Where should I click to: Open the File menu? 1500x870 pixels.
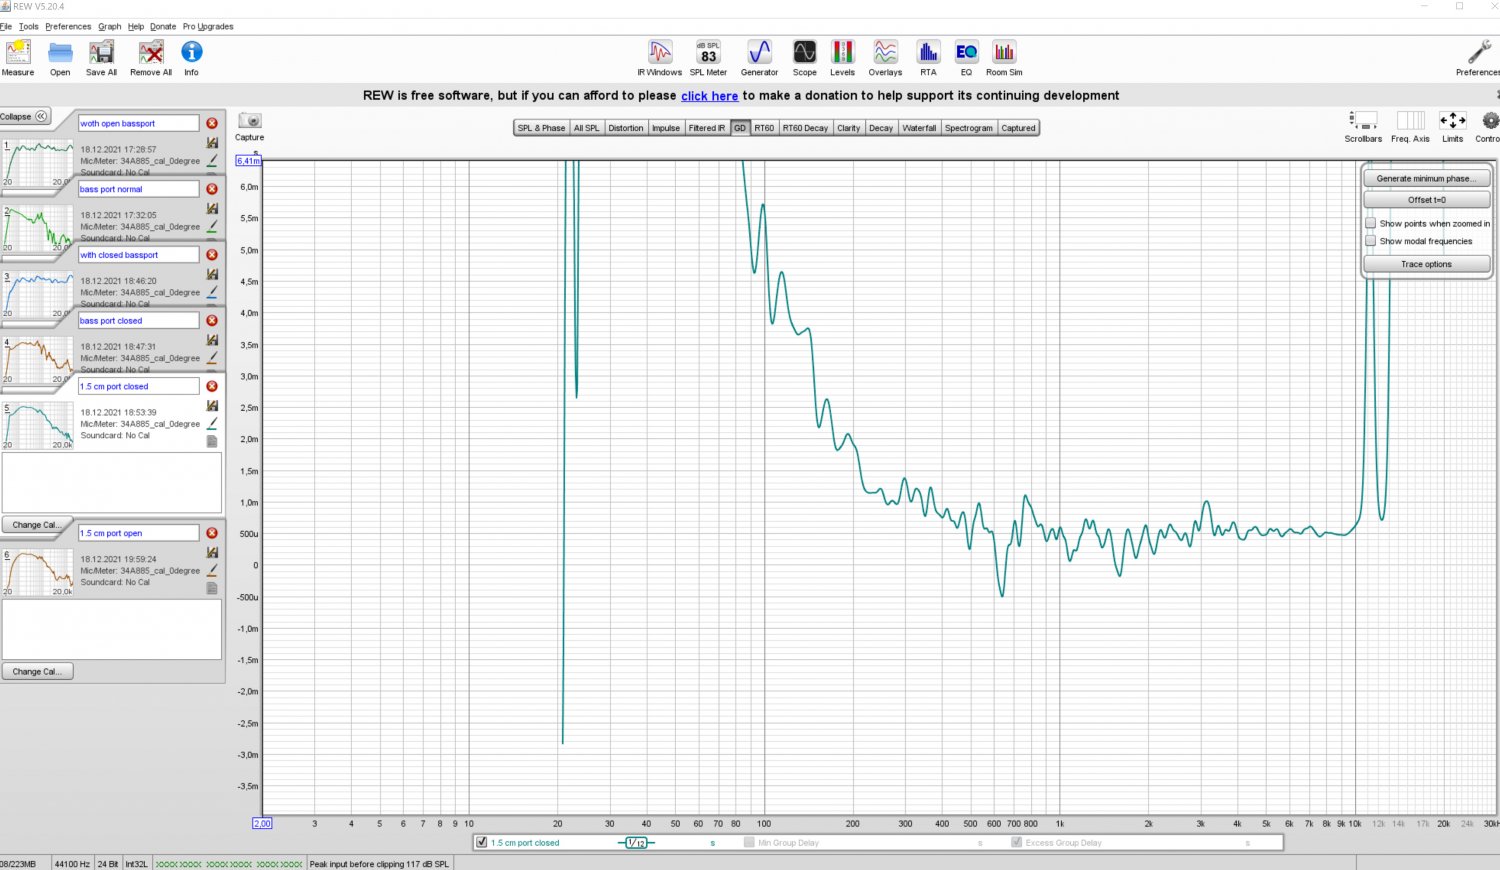click(x=6, y=27)
